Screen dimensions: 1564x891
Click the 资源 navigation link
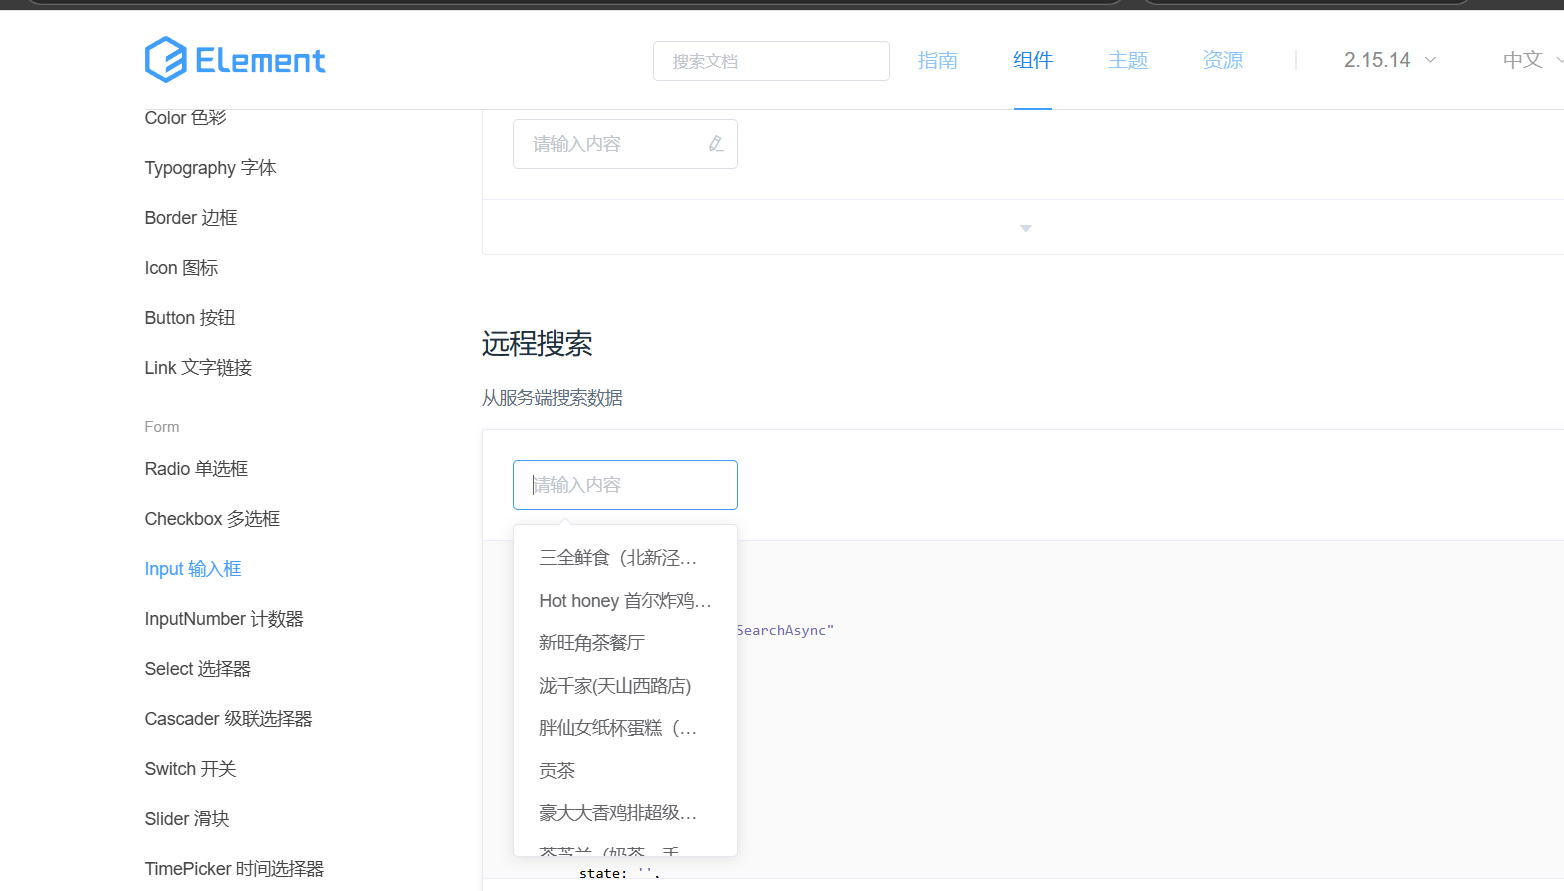pos(1222,60)
